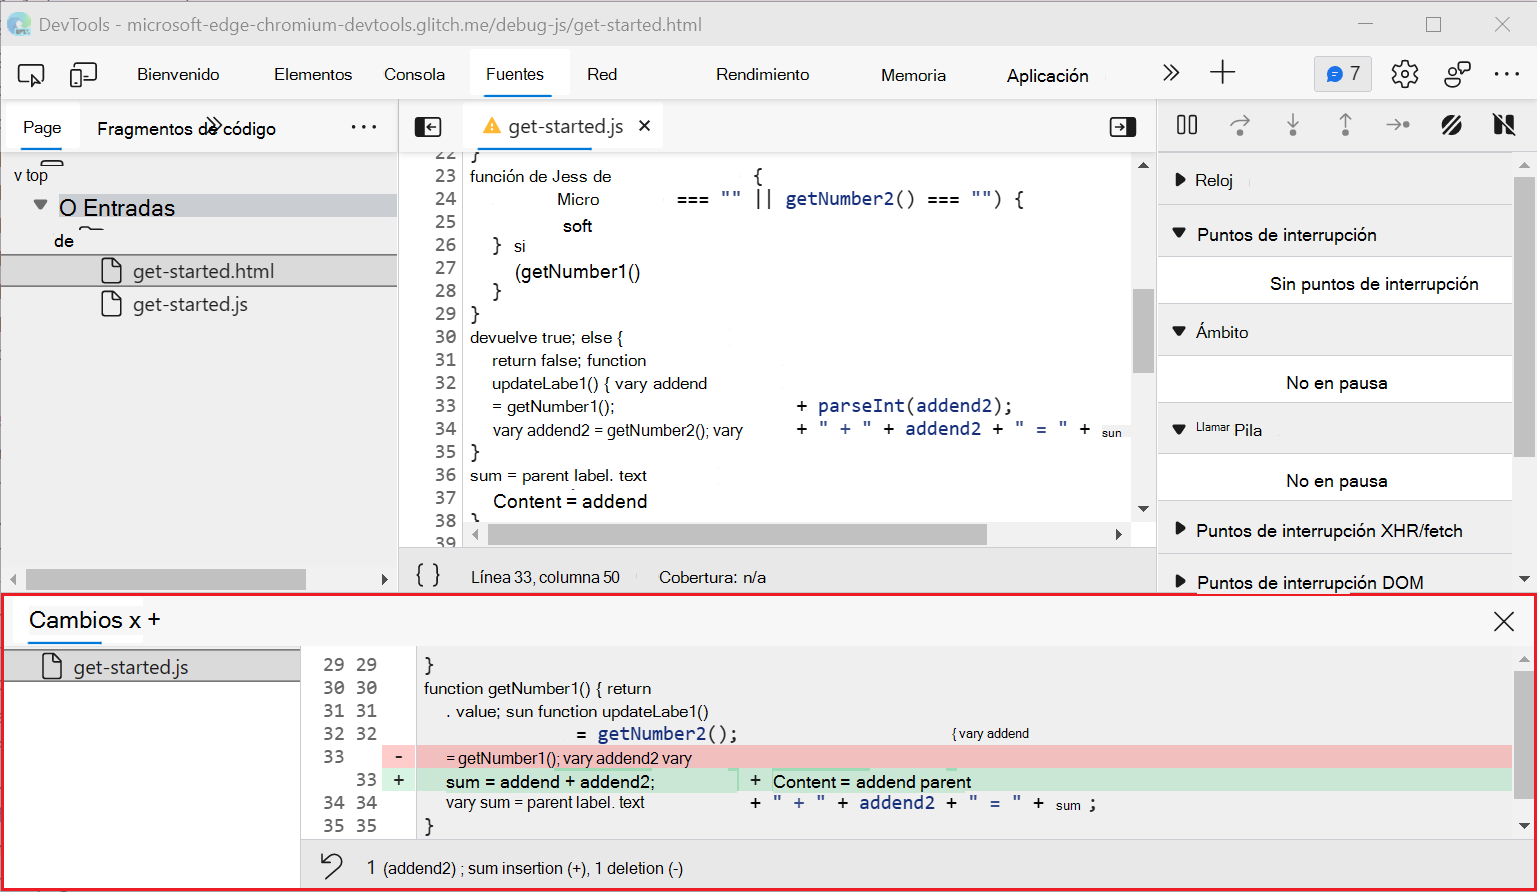Close the get-started.js editor tab

pyautogui.click(x=645, y=126)
